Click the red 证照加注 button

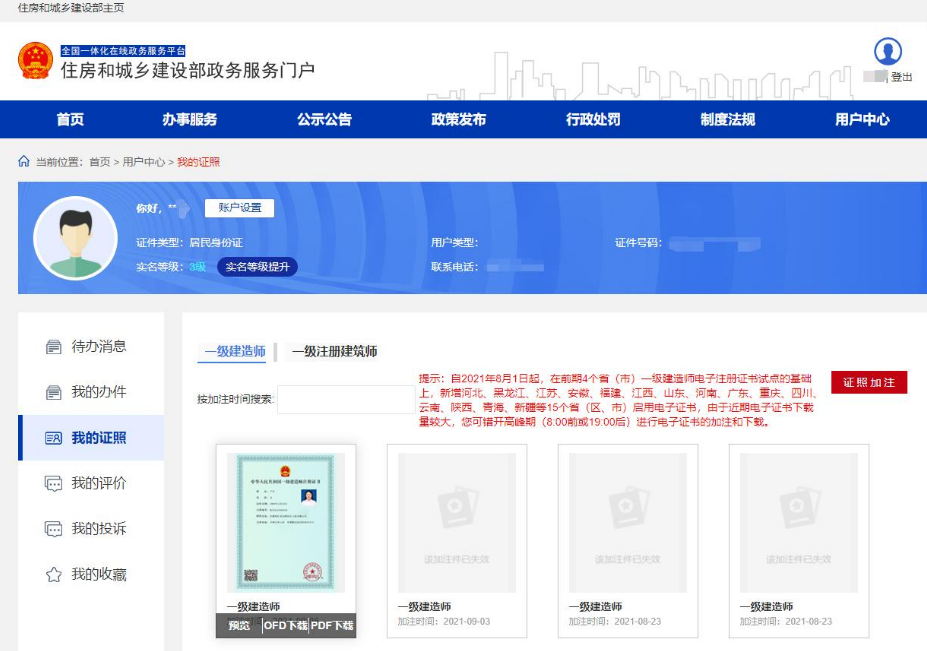868,382
